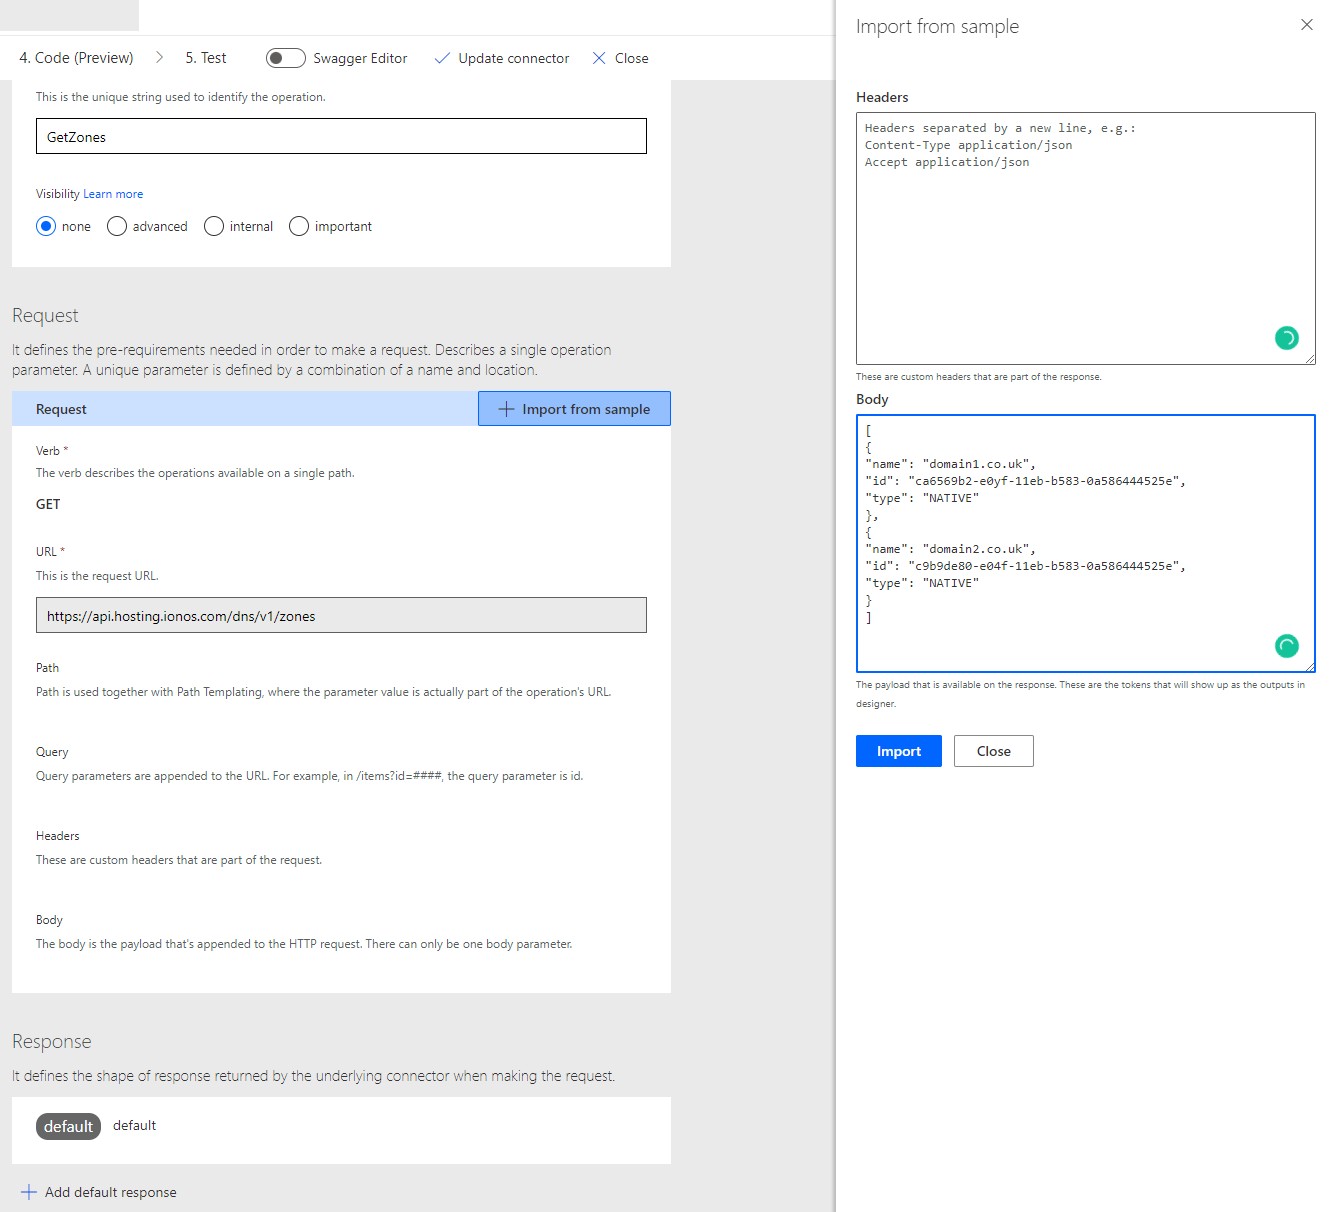Click the Update connector checkmark icon
1331x1212 pixels.
point(443,58)
